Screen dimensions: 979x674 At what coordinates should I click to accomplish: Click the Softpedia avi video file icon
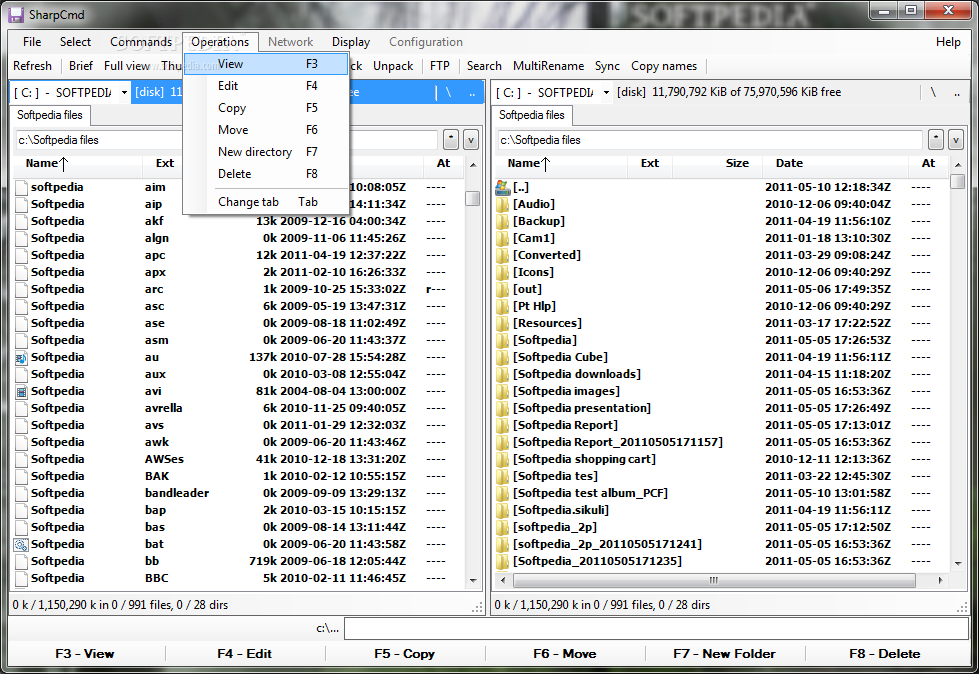(x=21, y=391)
